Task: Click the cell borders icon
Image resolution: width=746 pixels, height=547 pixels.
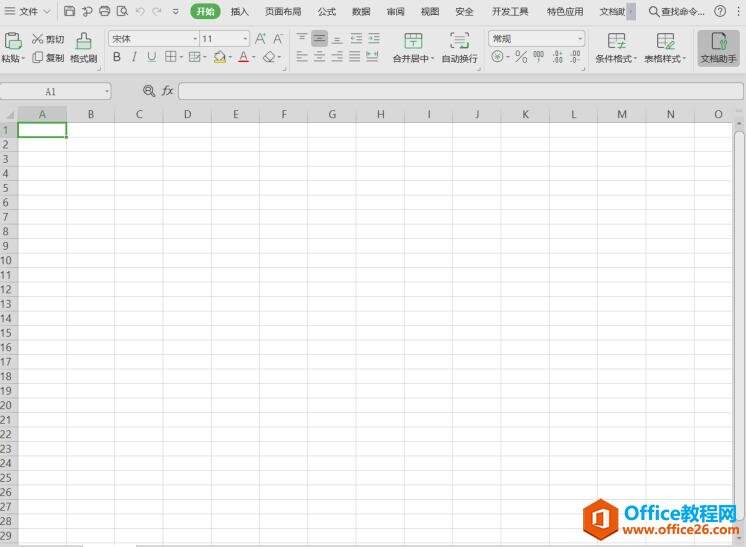Action: pos(170,57)
